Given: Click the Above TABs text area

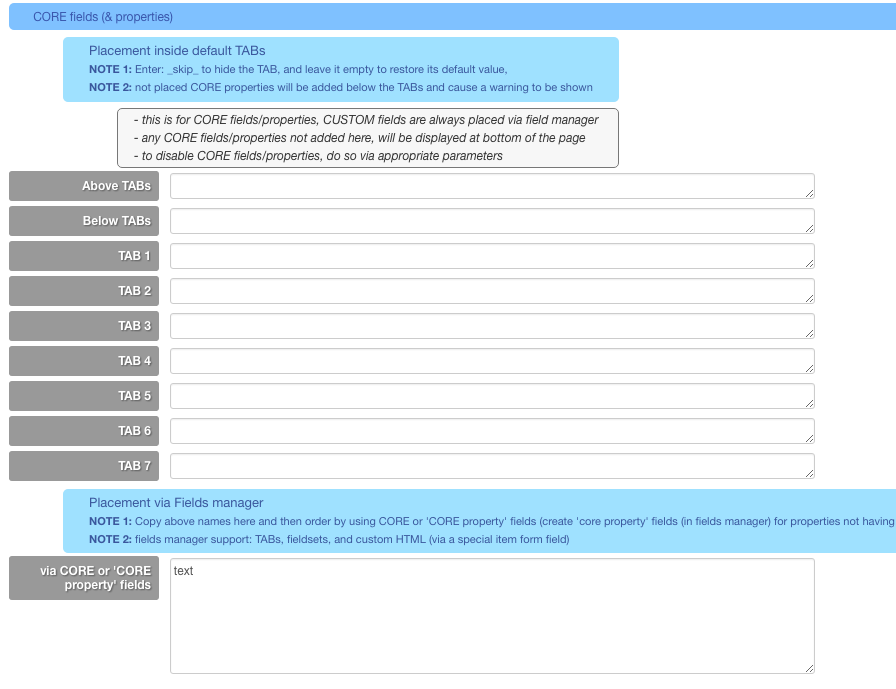Looking at the screenshot, I should pos(492,186).
